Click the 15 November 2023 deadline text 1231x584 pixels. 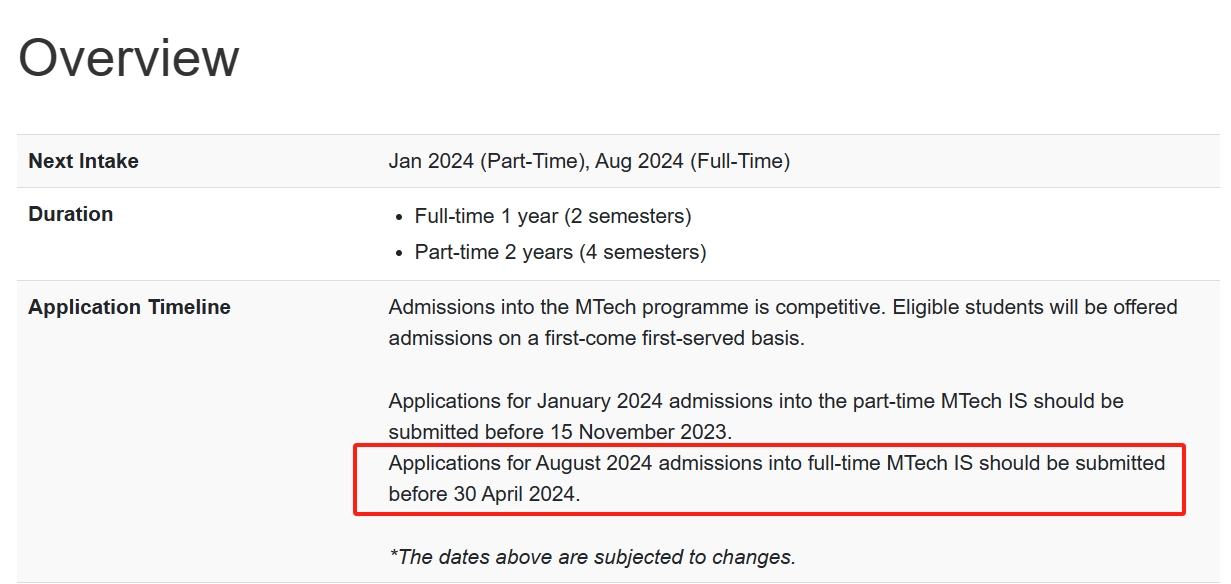click(640, 432)
